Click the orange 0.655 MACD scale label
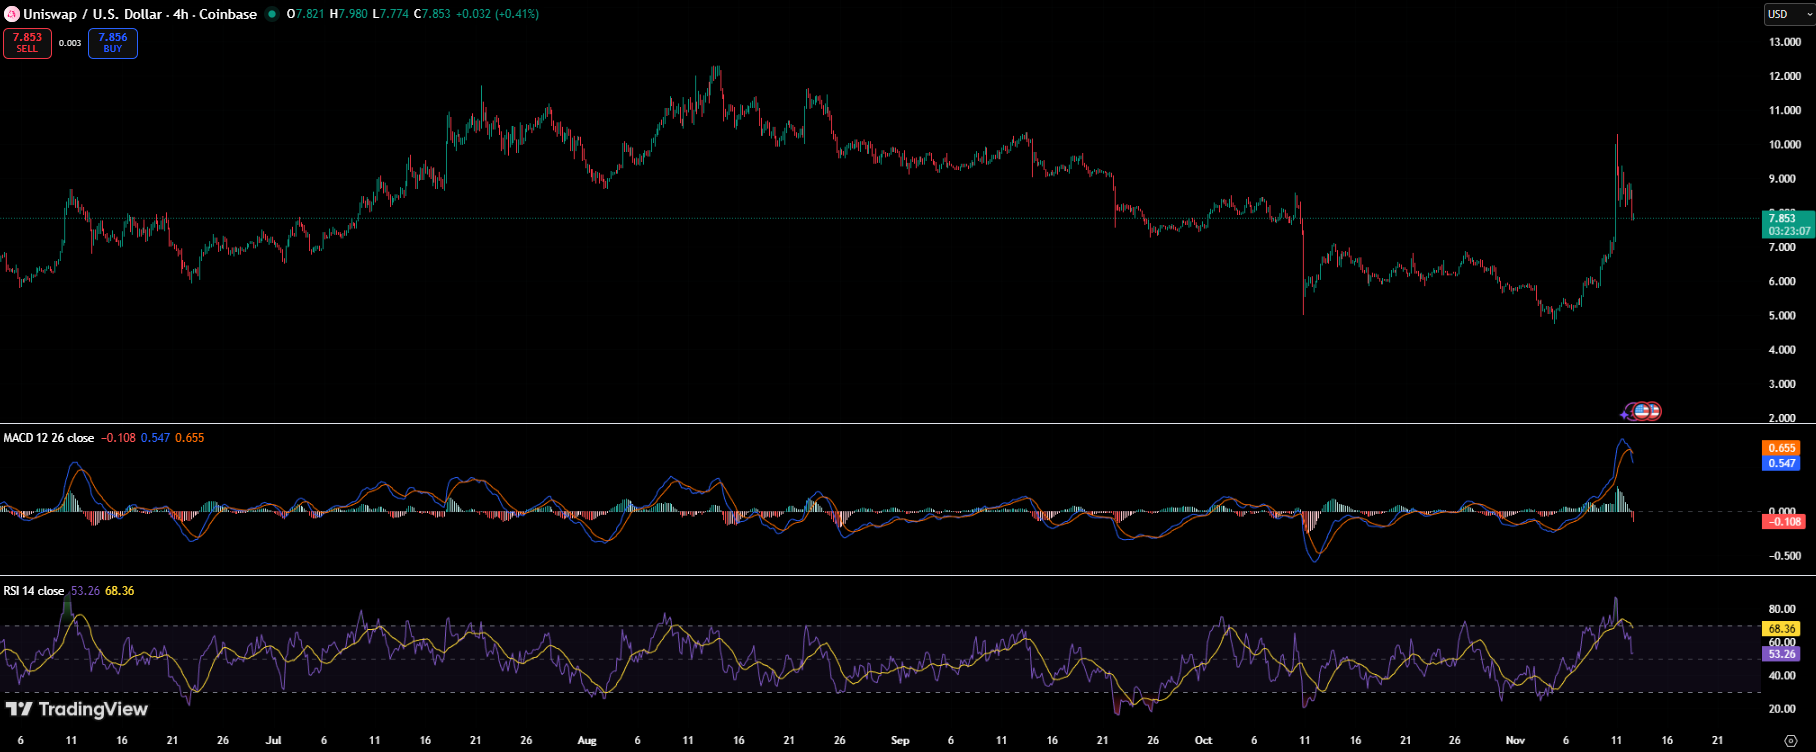The height and width of the screenshot is (752, 1816). click(x=1782, y=448)
